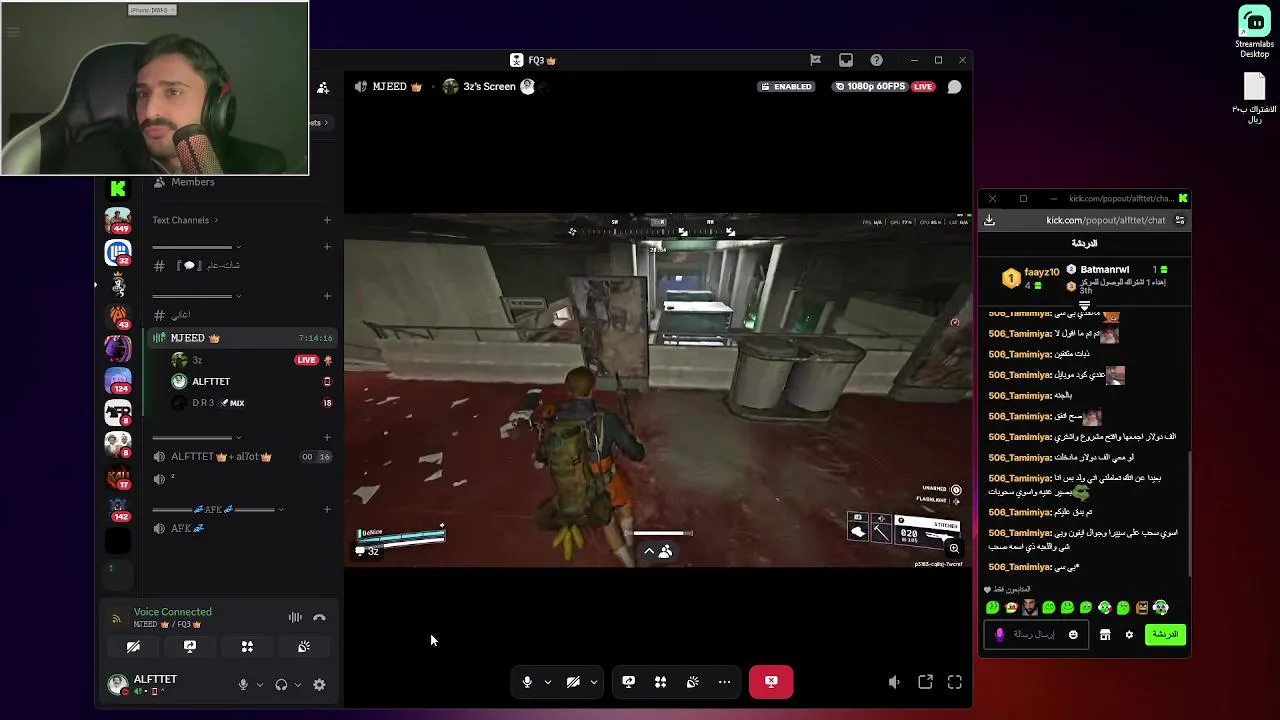The image size is (1280, 720).
Task: Toggle camera in the voice panel
Action: tap(133, 647)
